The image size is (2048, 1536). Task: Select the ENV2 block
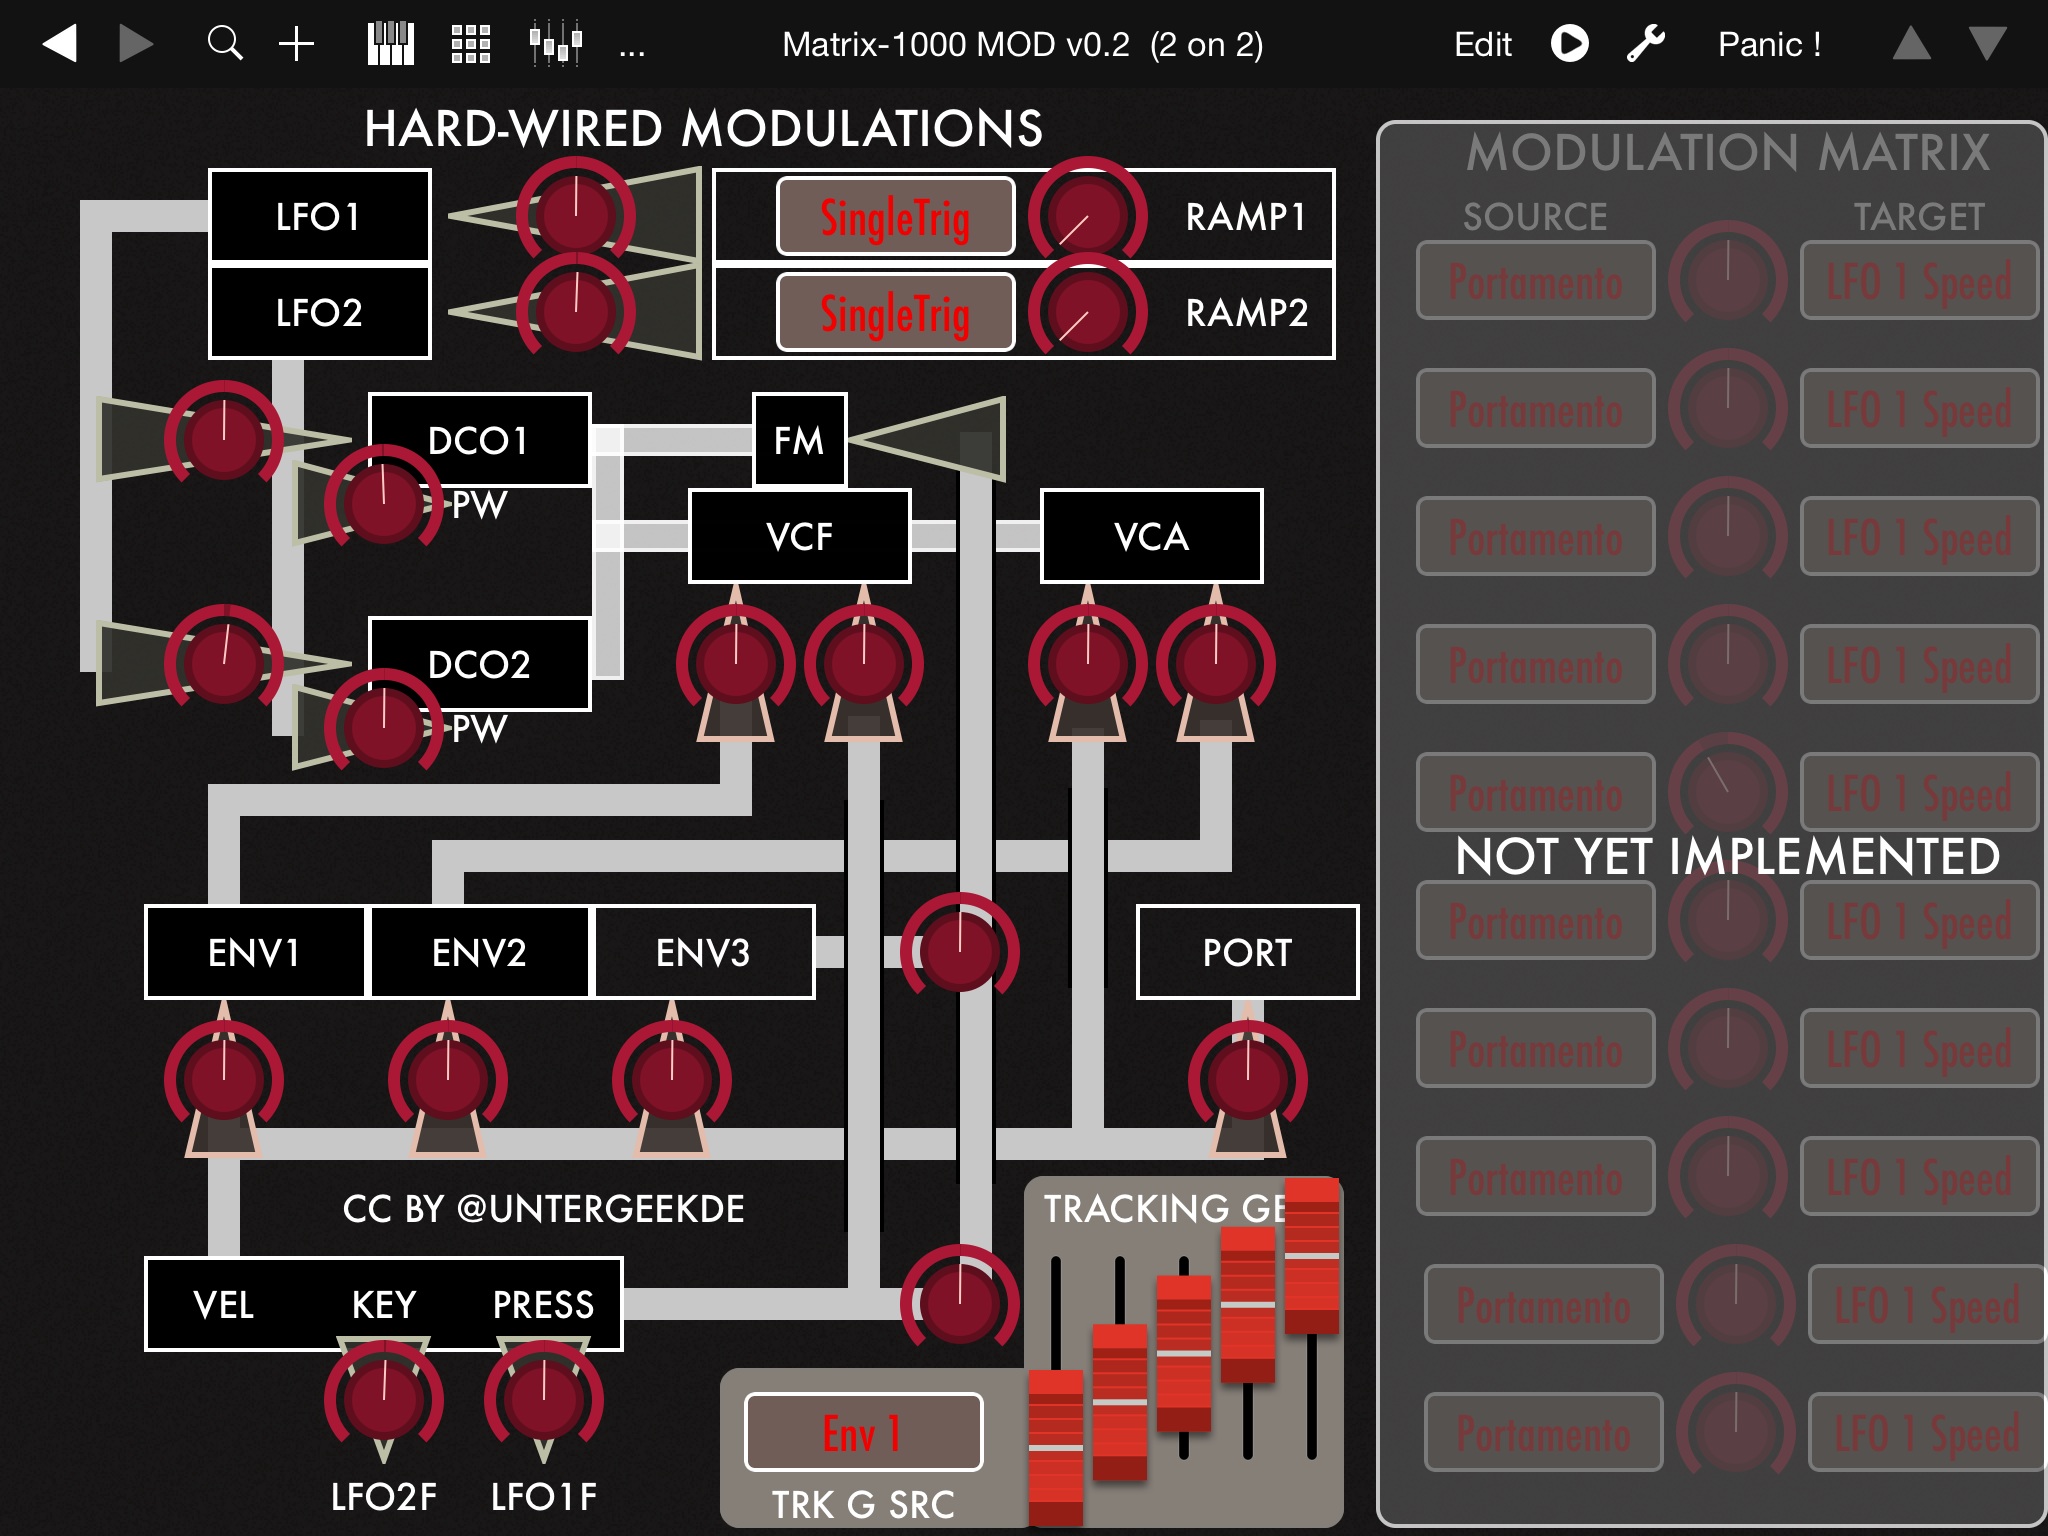(479, 952)
